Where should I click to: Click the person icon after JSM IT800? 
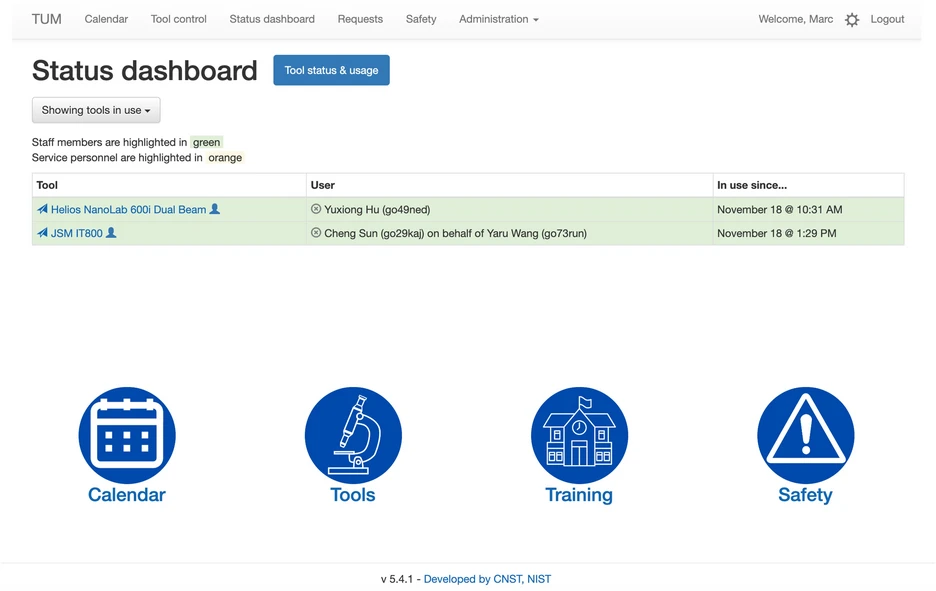(x=111, y=233)
